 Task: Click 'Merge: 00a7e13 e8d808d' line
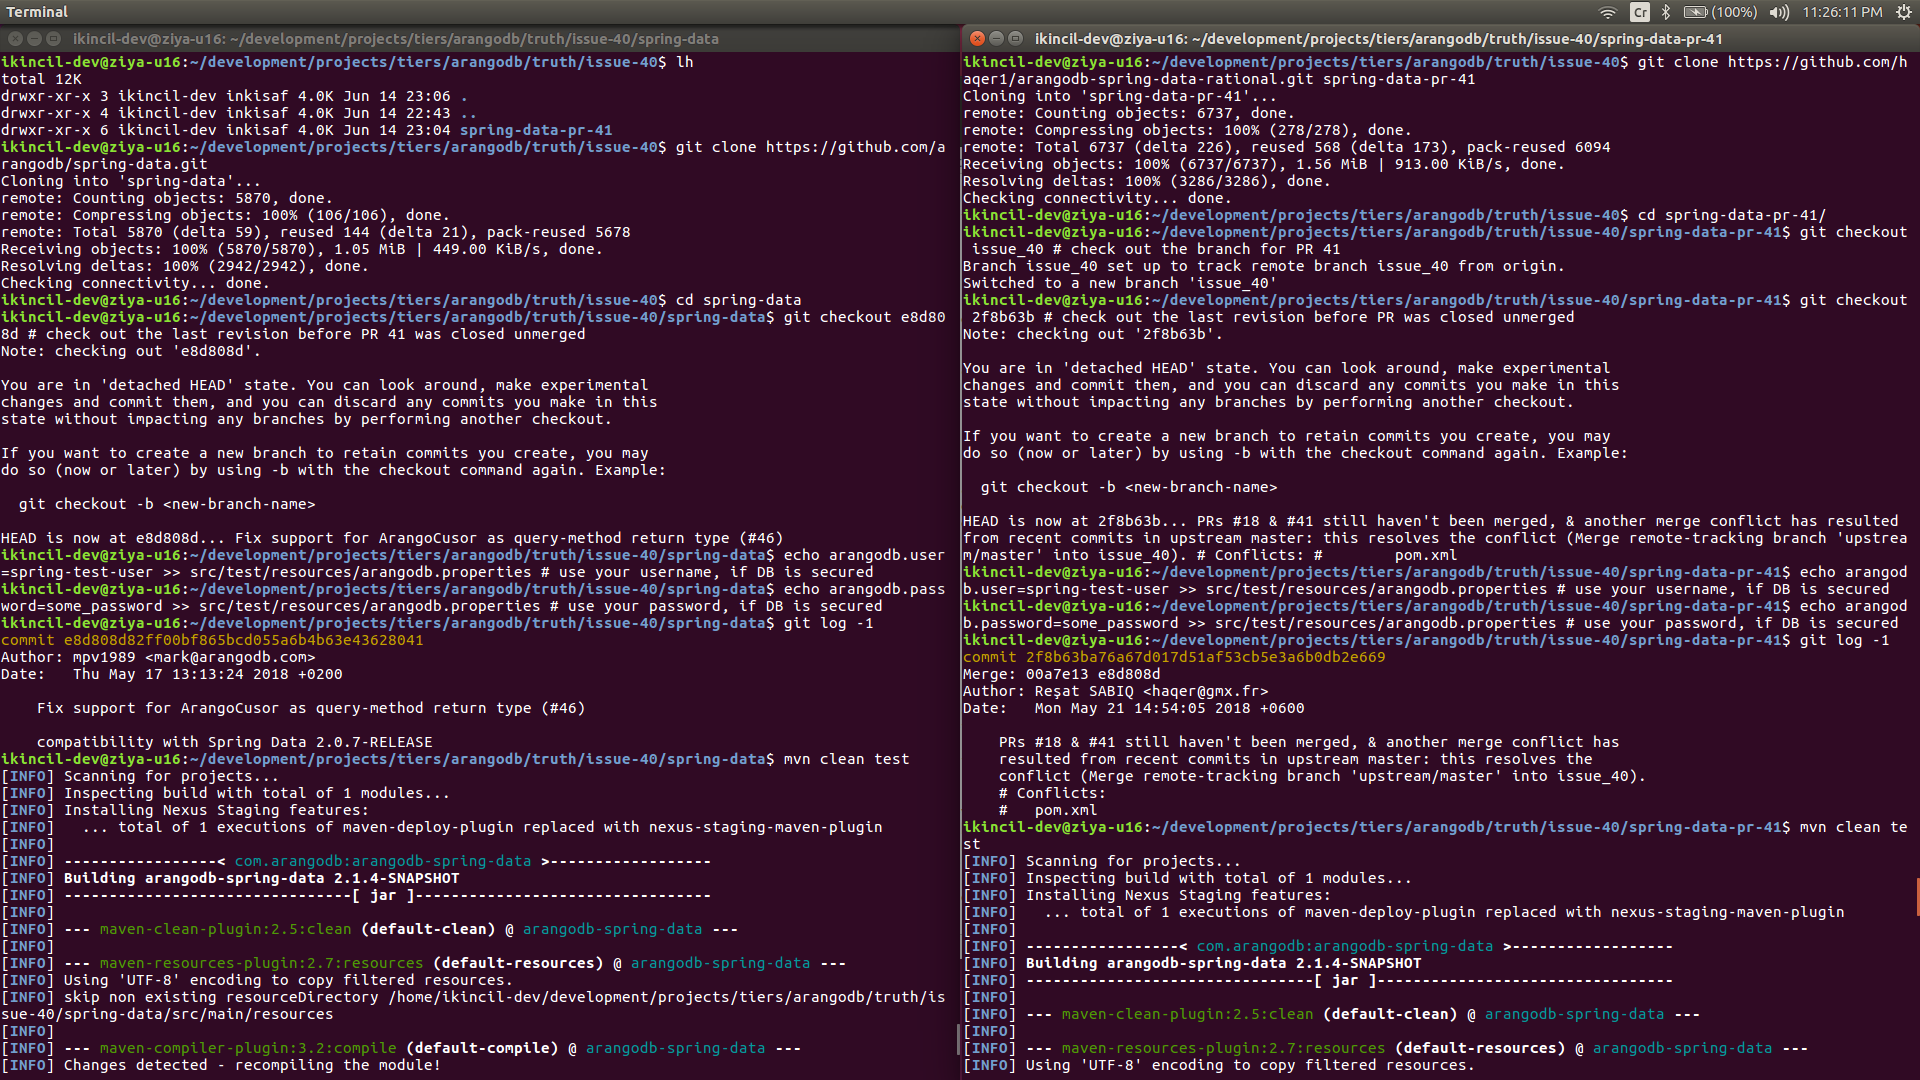pos(1062,674)
